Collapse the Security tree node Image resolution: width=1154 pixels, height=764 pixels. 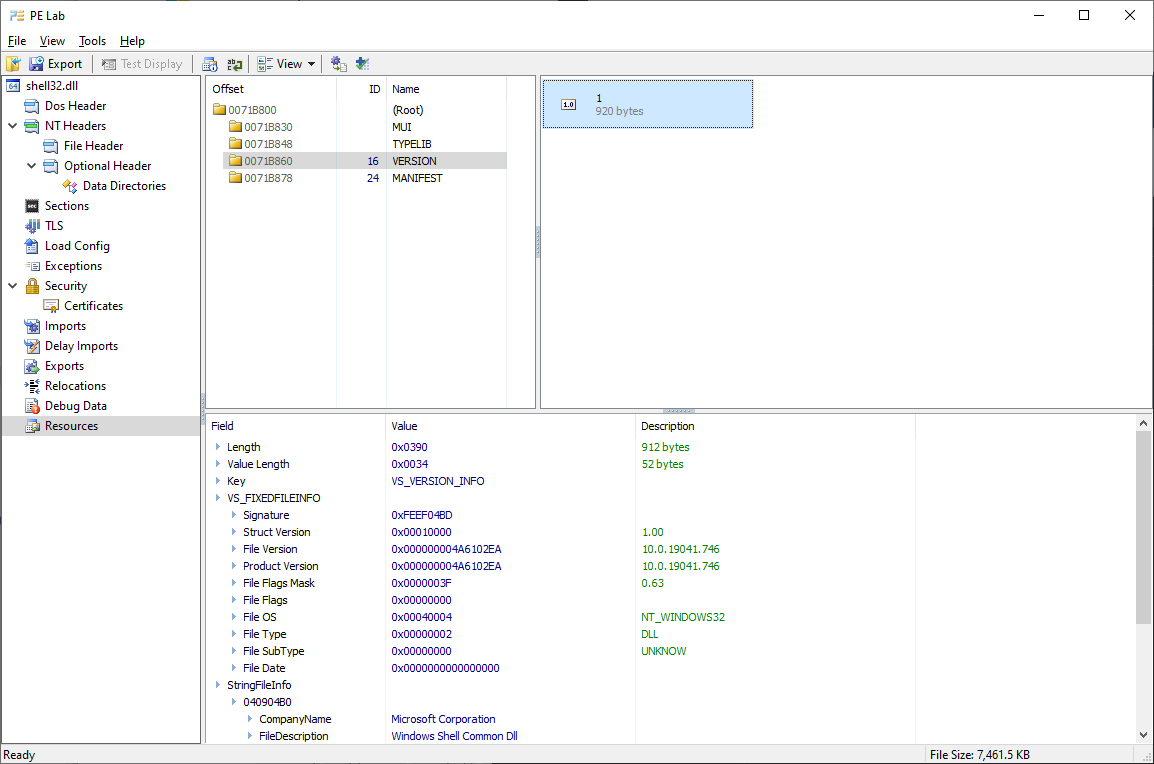pos(13,286)
